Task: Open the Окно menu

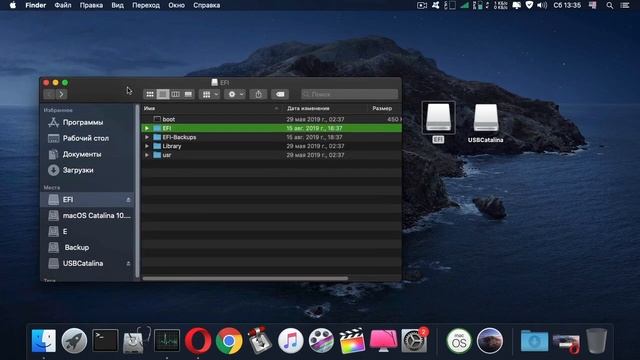Action: [x=176, y=5]
